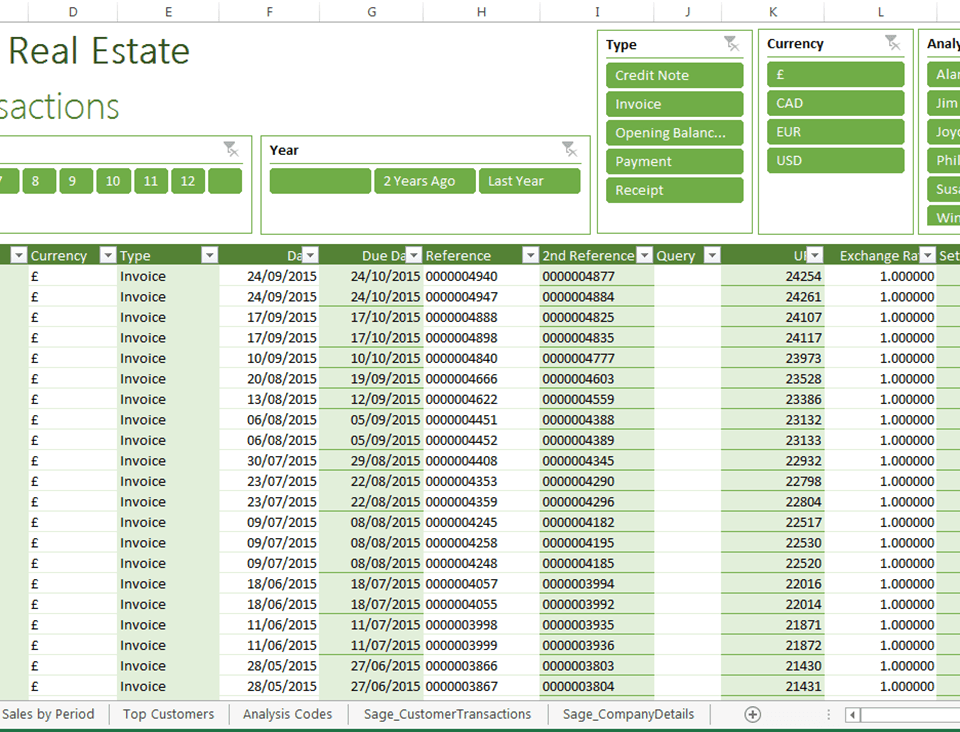Select Last Year in Year slicer

click(x=530, y=181)
